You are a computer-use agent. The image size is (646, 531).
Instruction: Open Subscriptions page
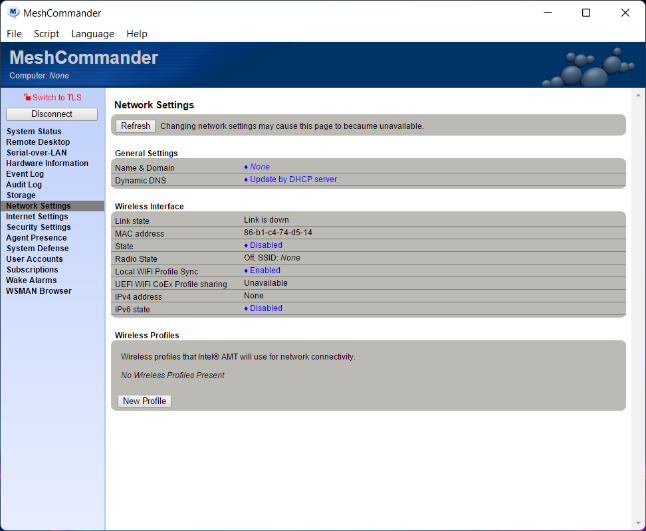coord(32,270)
